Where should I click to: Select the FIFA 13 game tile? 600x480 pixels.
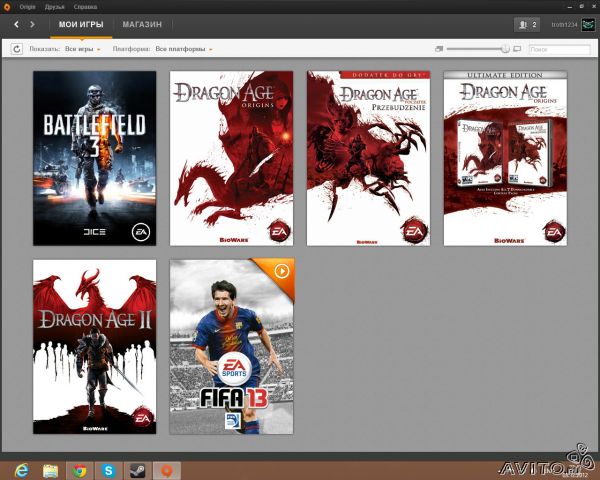(232, 347)
